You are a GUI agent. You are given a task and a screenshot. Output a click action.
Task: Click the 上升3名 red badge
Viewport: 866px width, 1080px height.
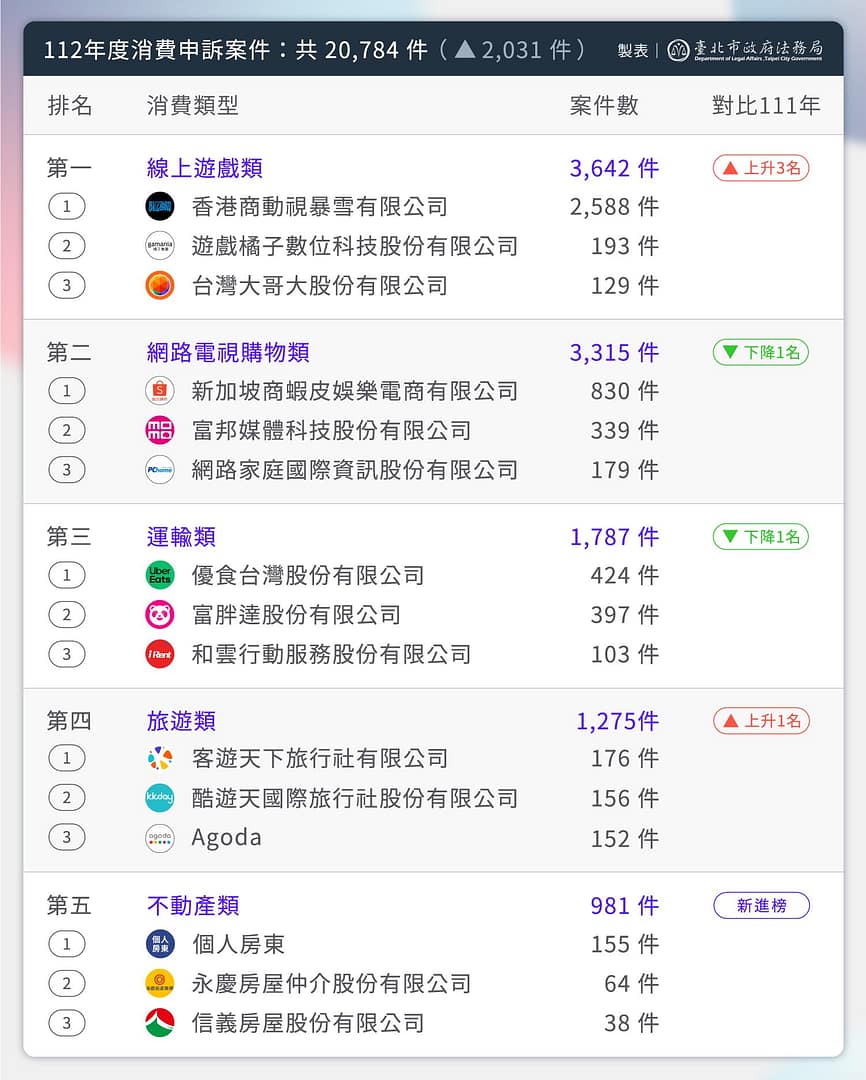coord(761,168)
